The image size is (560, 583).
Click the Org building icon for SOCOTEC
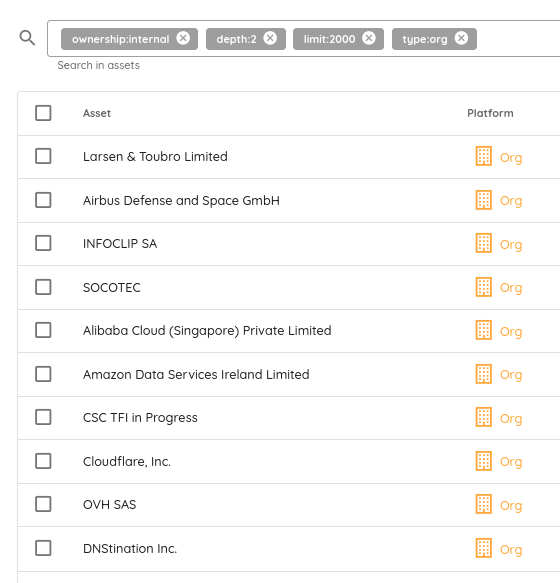click(x=484, y=287)
